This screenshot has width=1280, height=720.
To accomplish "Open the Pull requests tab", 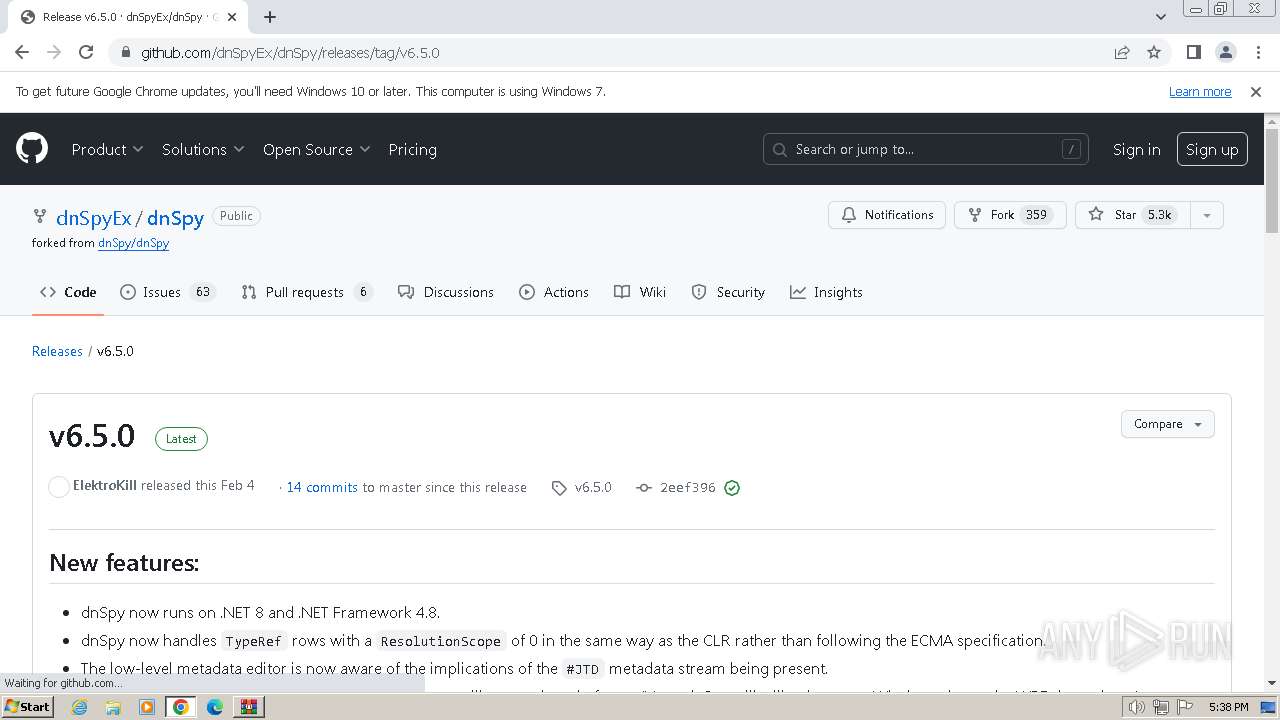I will (307, 292).
